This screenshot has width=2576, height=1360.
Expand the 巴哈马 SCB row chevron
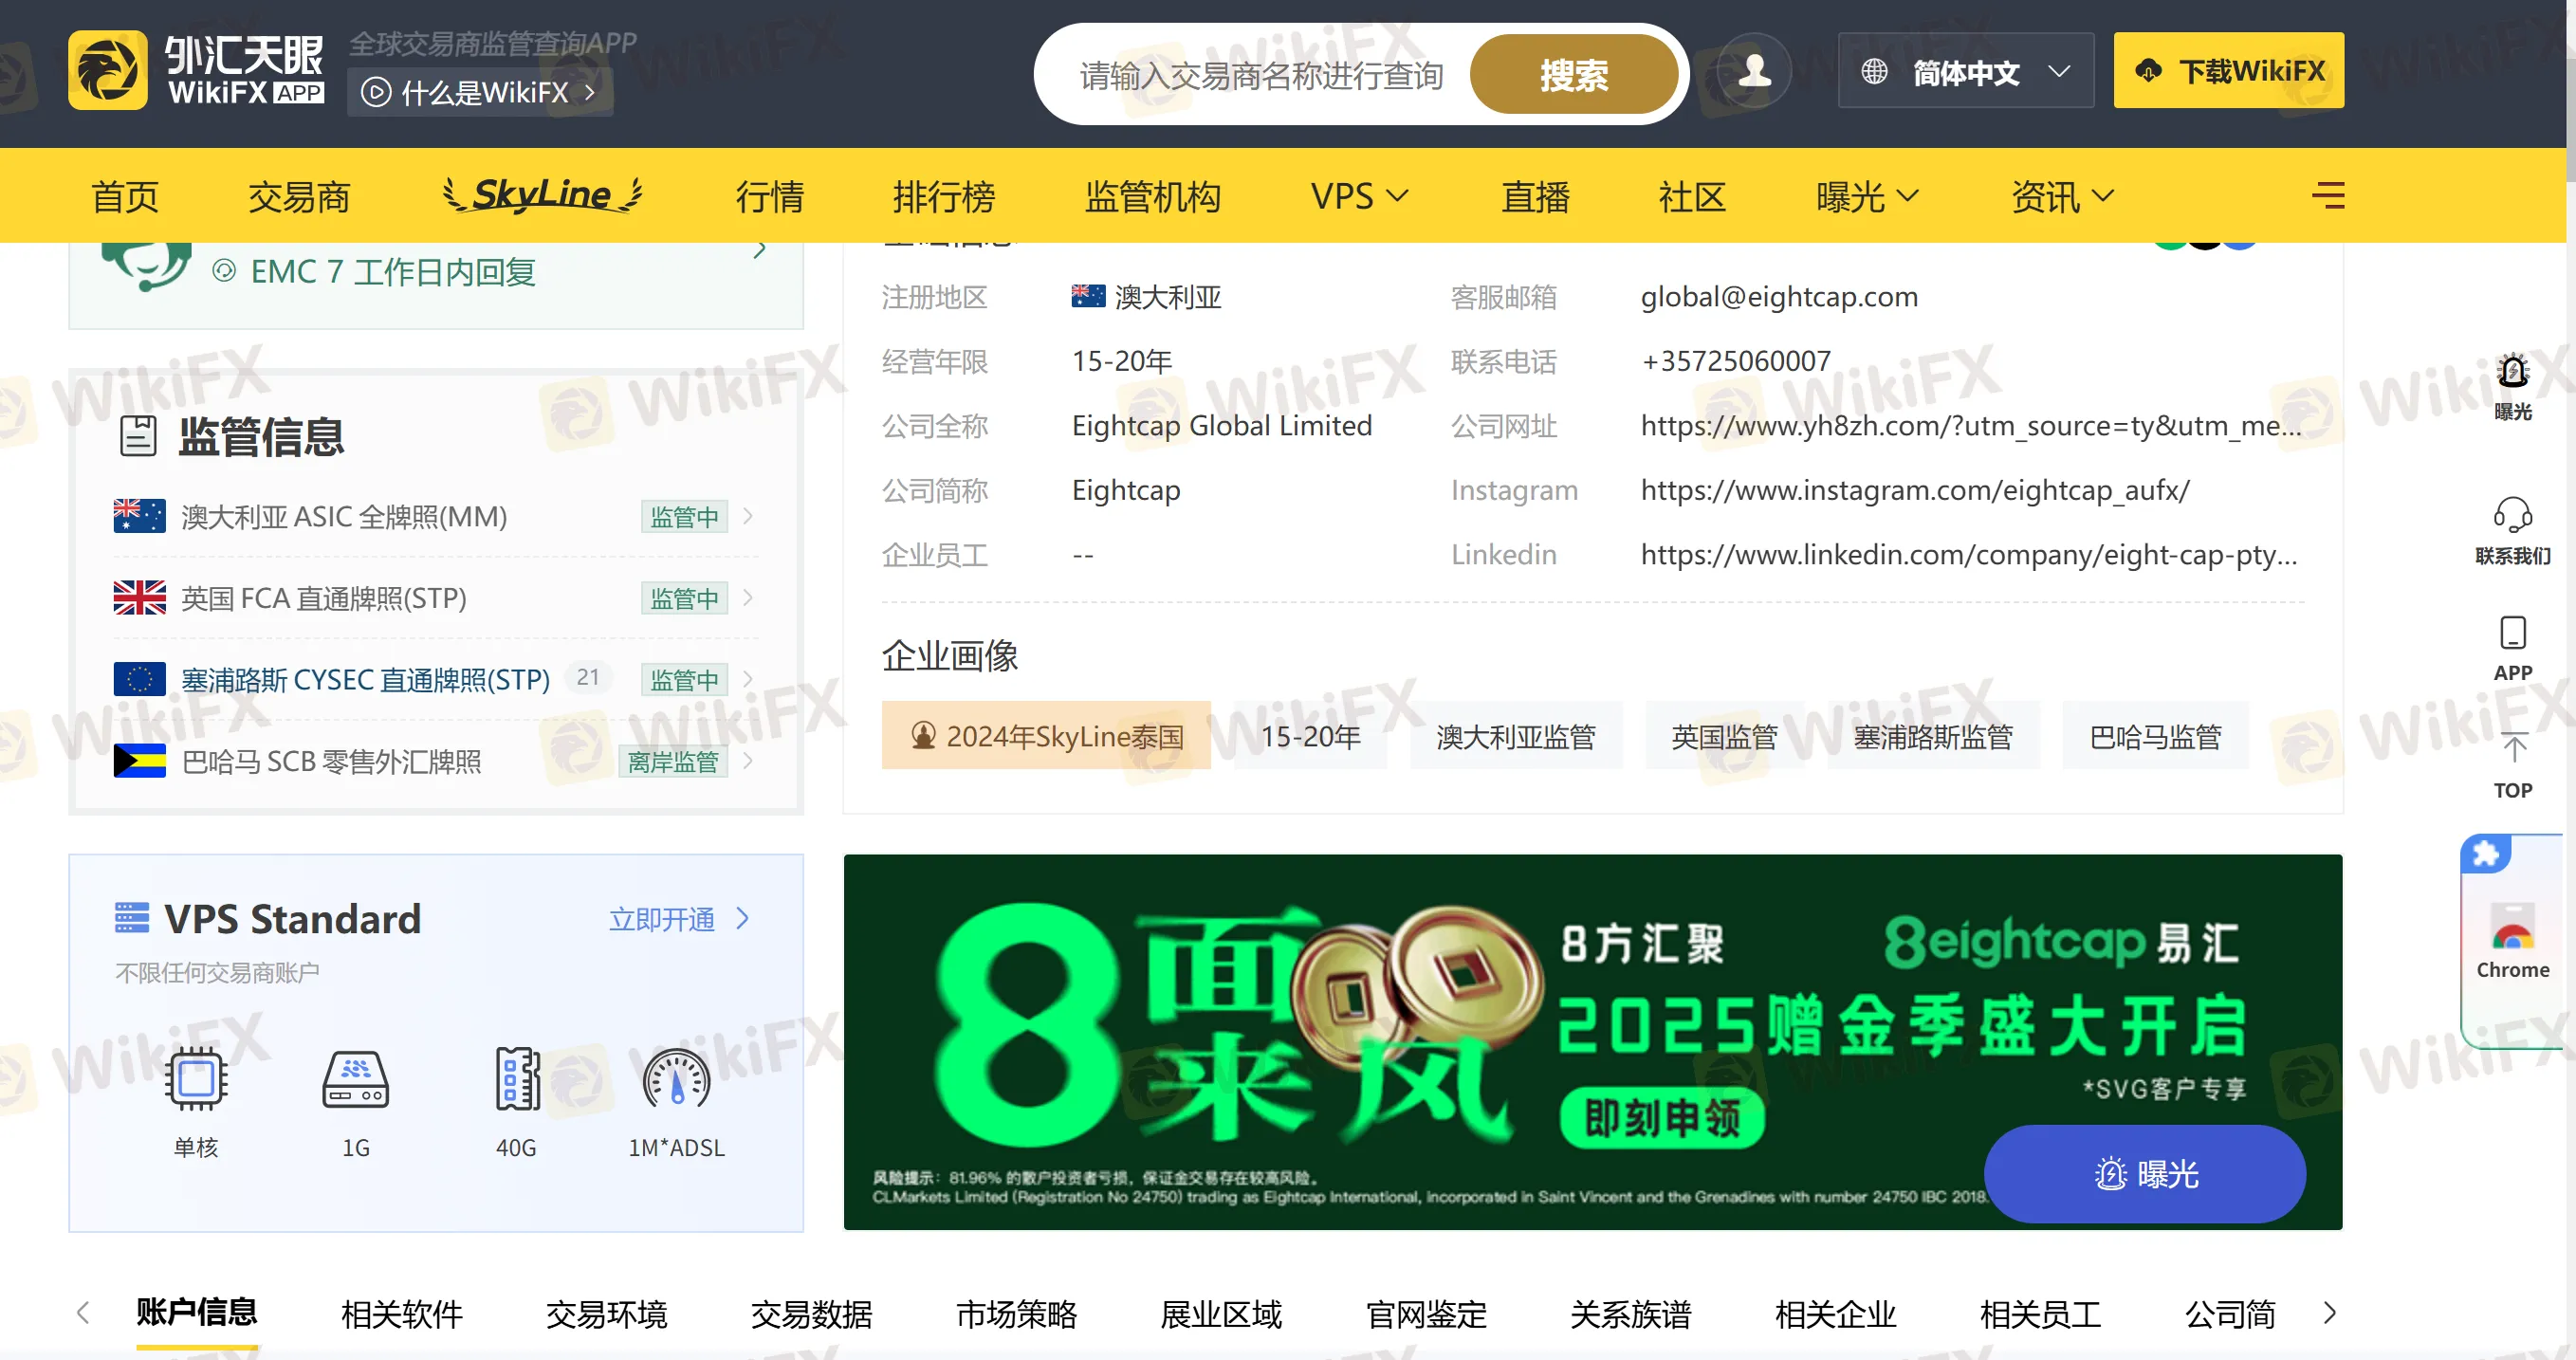coord(747,761)
